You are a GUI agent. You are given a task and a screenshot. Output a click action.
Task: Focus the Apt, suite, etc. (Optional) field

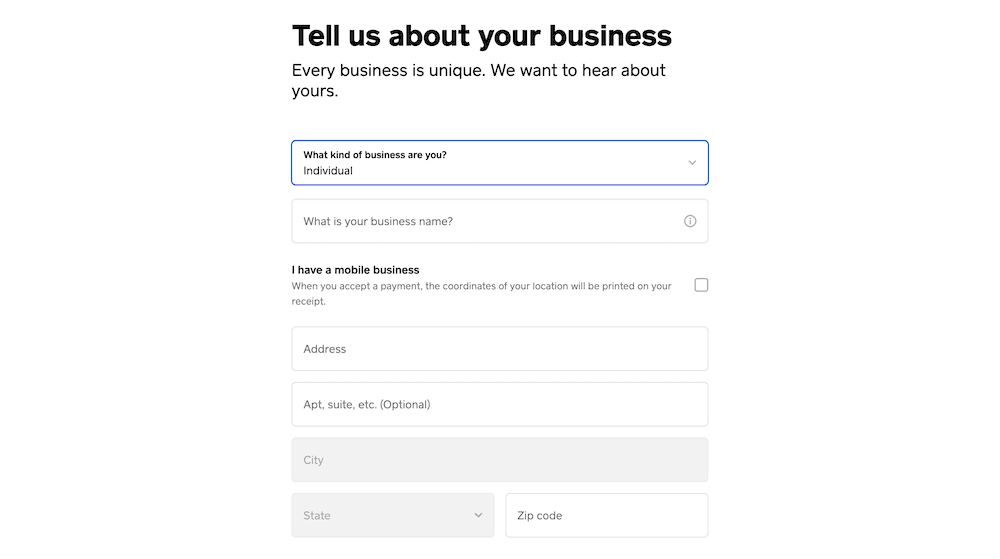(x=500, y=404)
